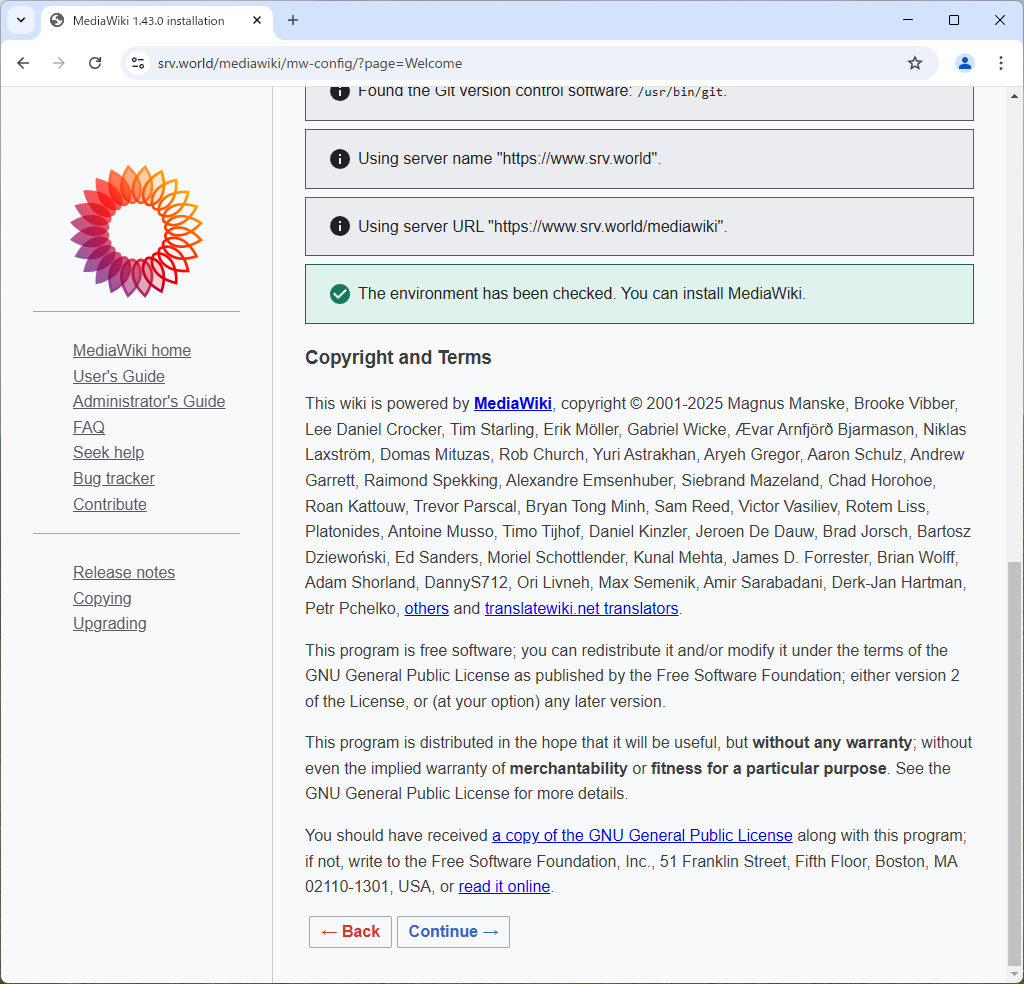
Task: Expand the tab search dropdown arrow
Action: coord(21,20)
